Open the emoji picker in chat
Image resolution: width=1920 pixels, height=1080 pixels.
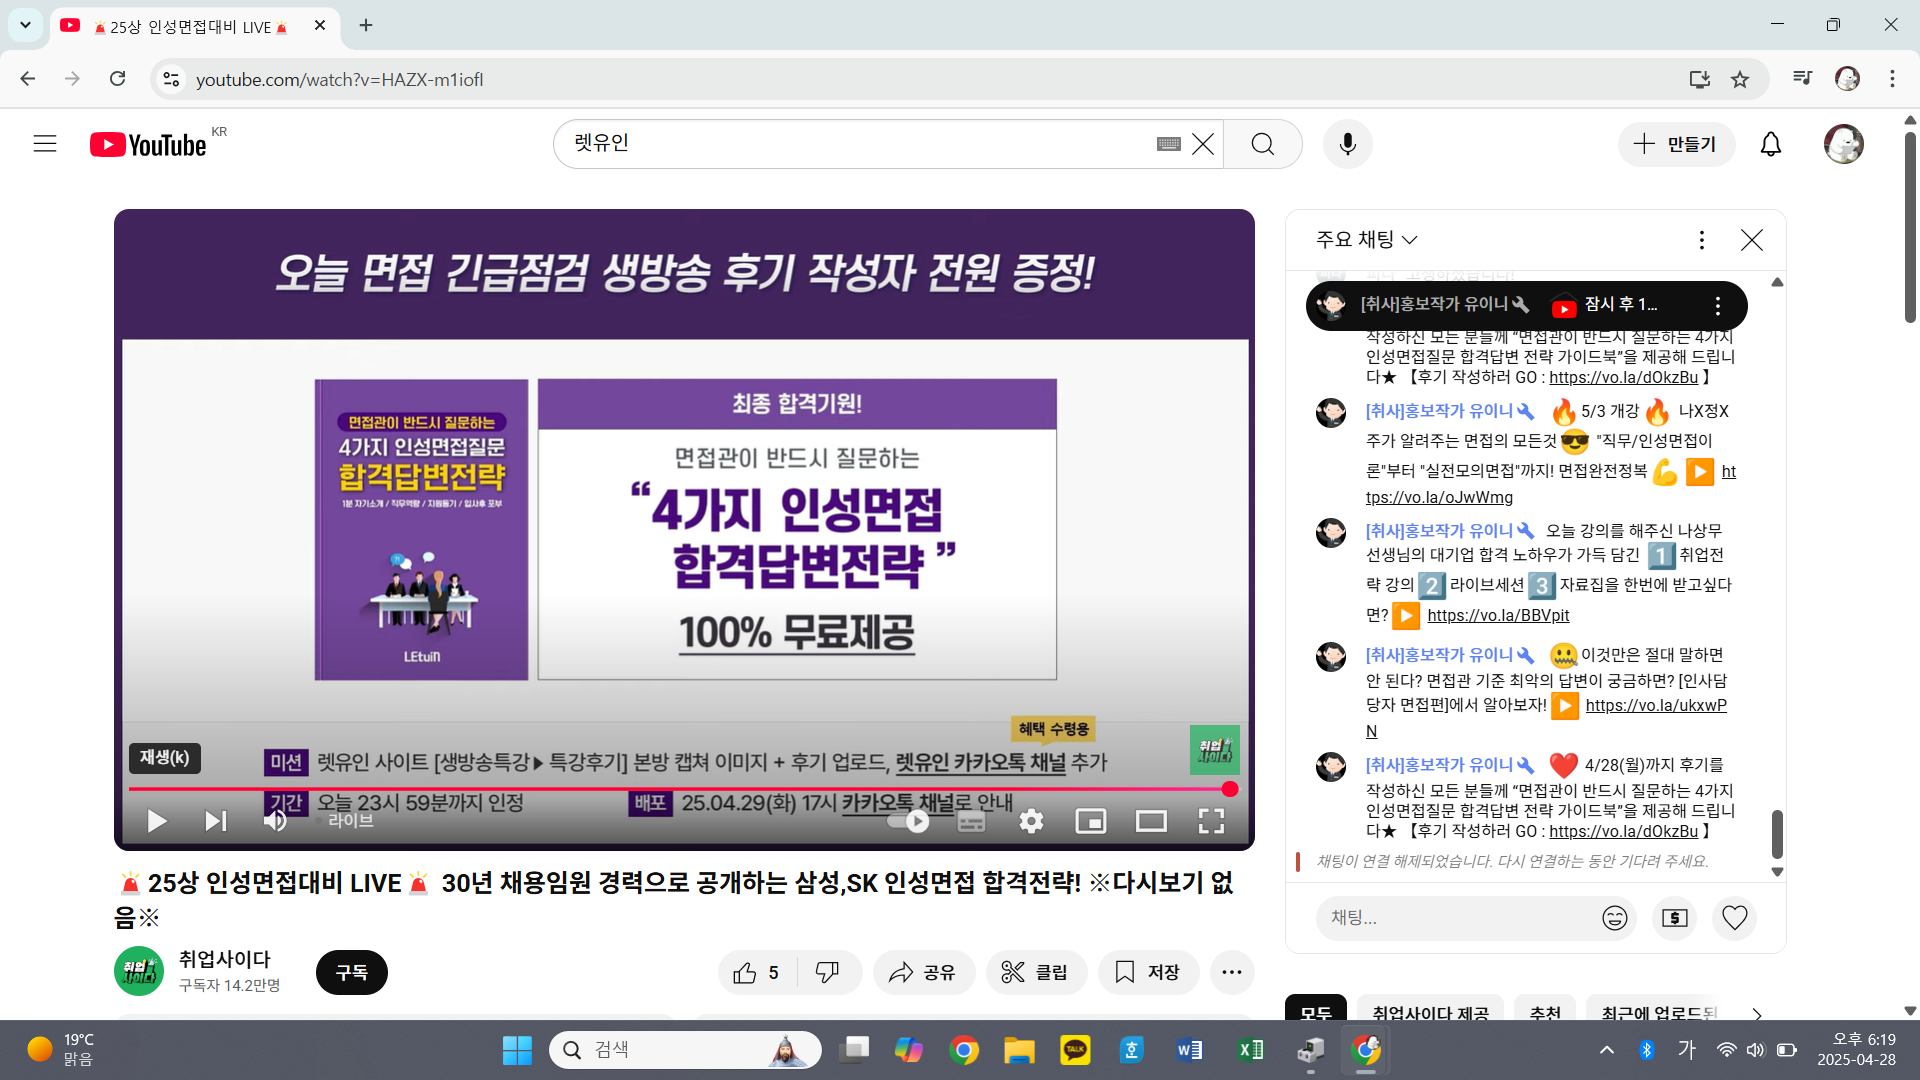(x=1614, y=918)
